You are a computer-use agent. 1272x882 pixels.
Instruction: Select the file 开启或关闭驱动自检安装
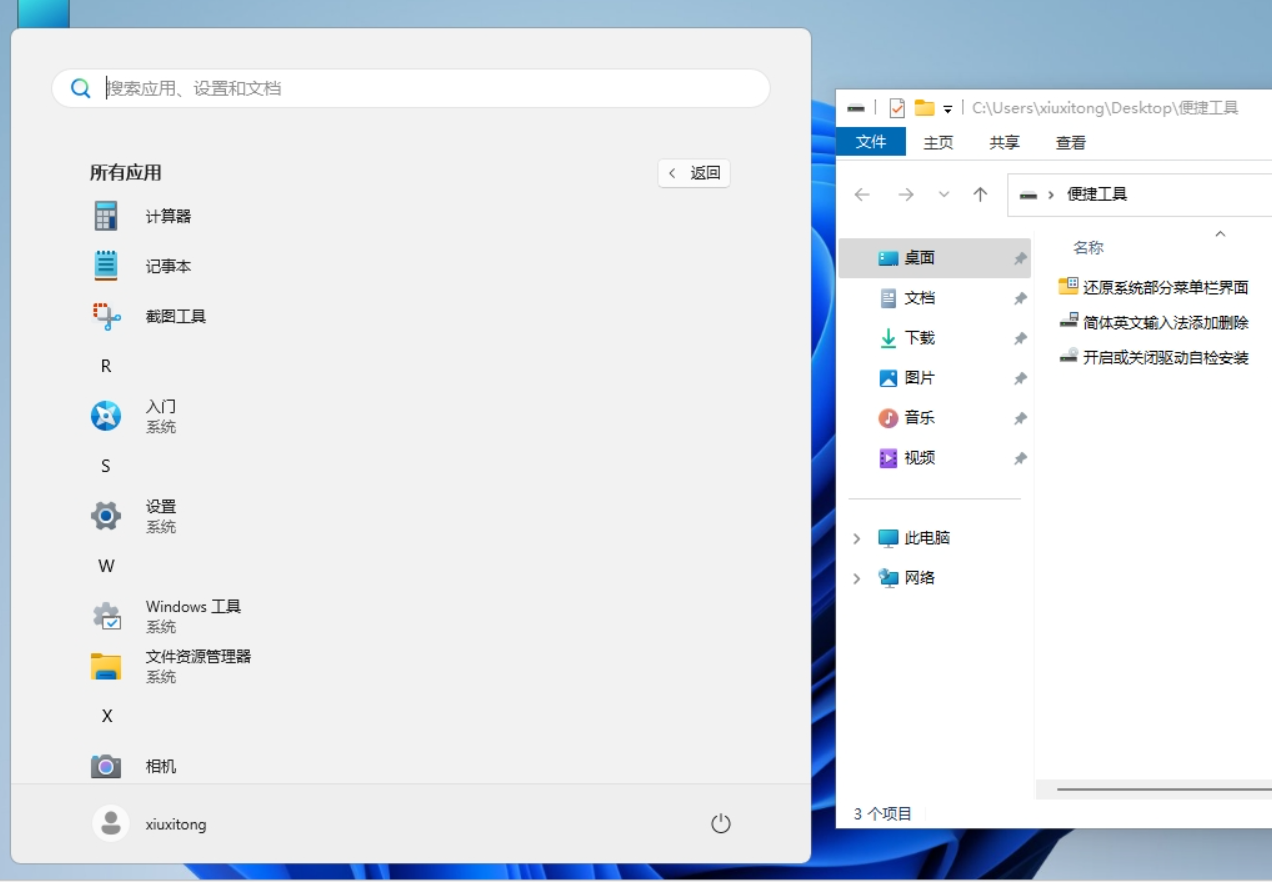[x=1154, y=357]
